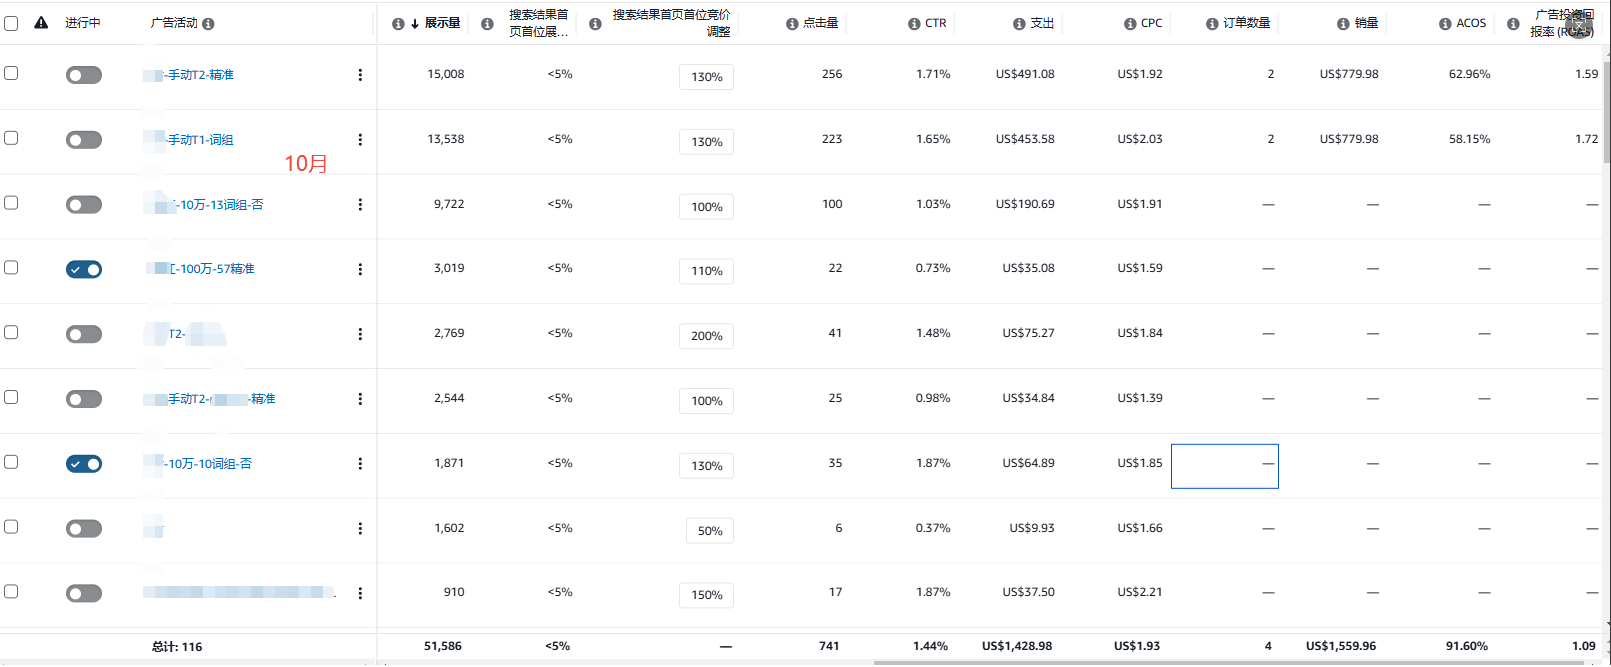Open the 50% bid adjustment field

coord(709,531)
